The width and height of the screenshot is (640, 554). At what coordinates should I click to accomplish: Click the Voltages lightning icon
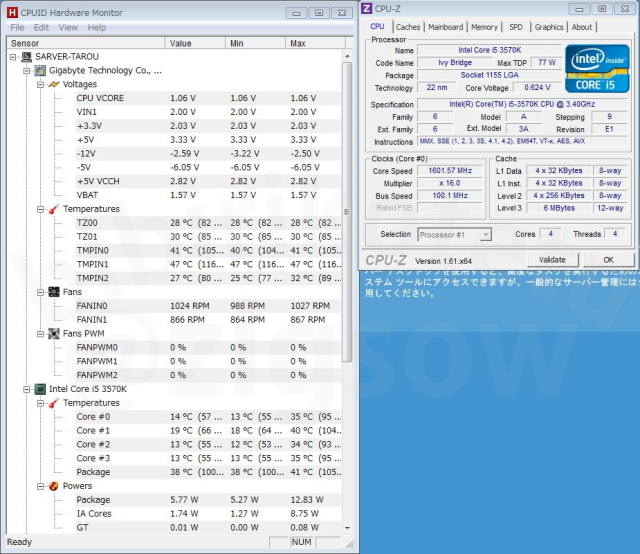point(54,85)
